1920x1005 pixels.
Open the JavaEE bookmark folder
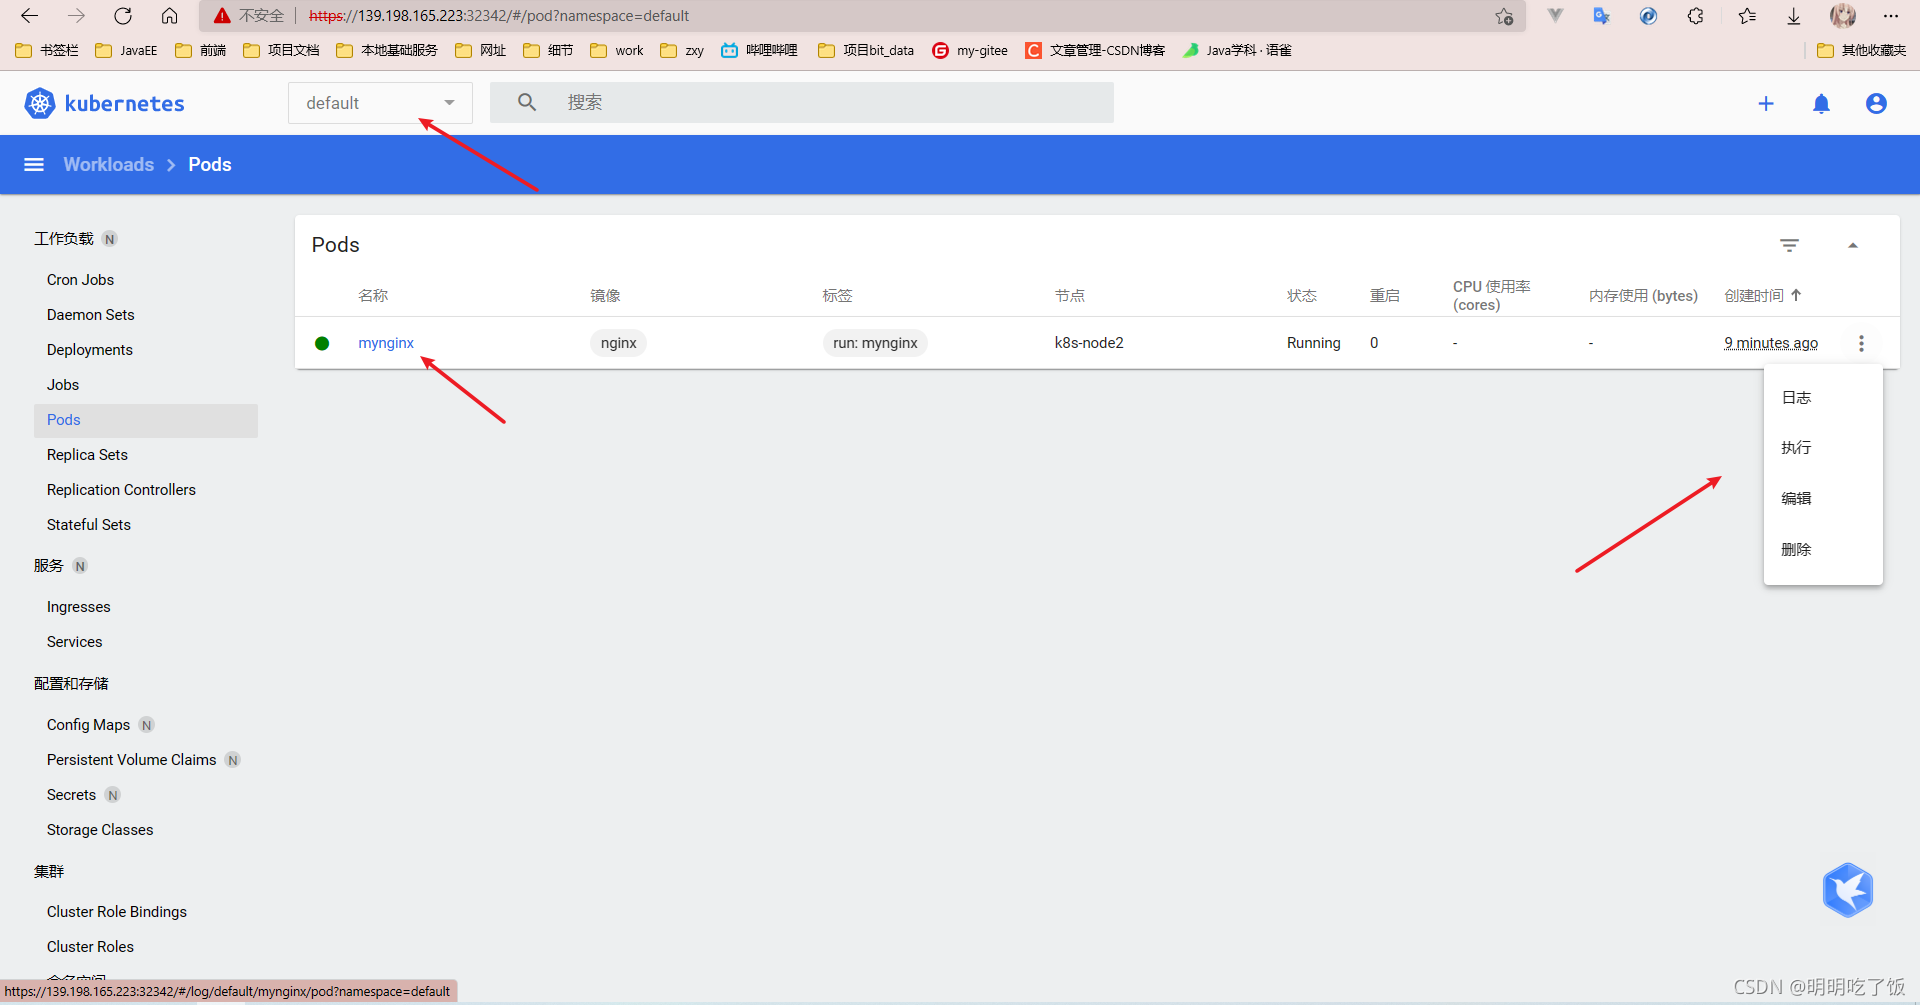point(127,50)
